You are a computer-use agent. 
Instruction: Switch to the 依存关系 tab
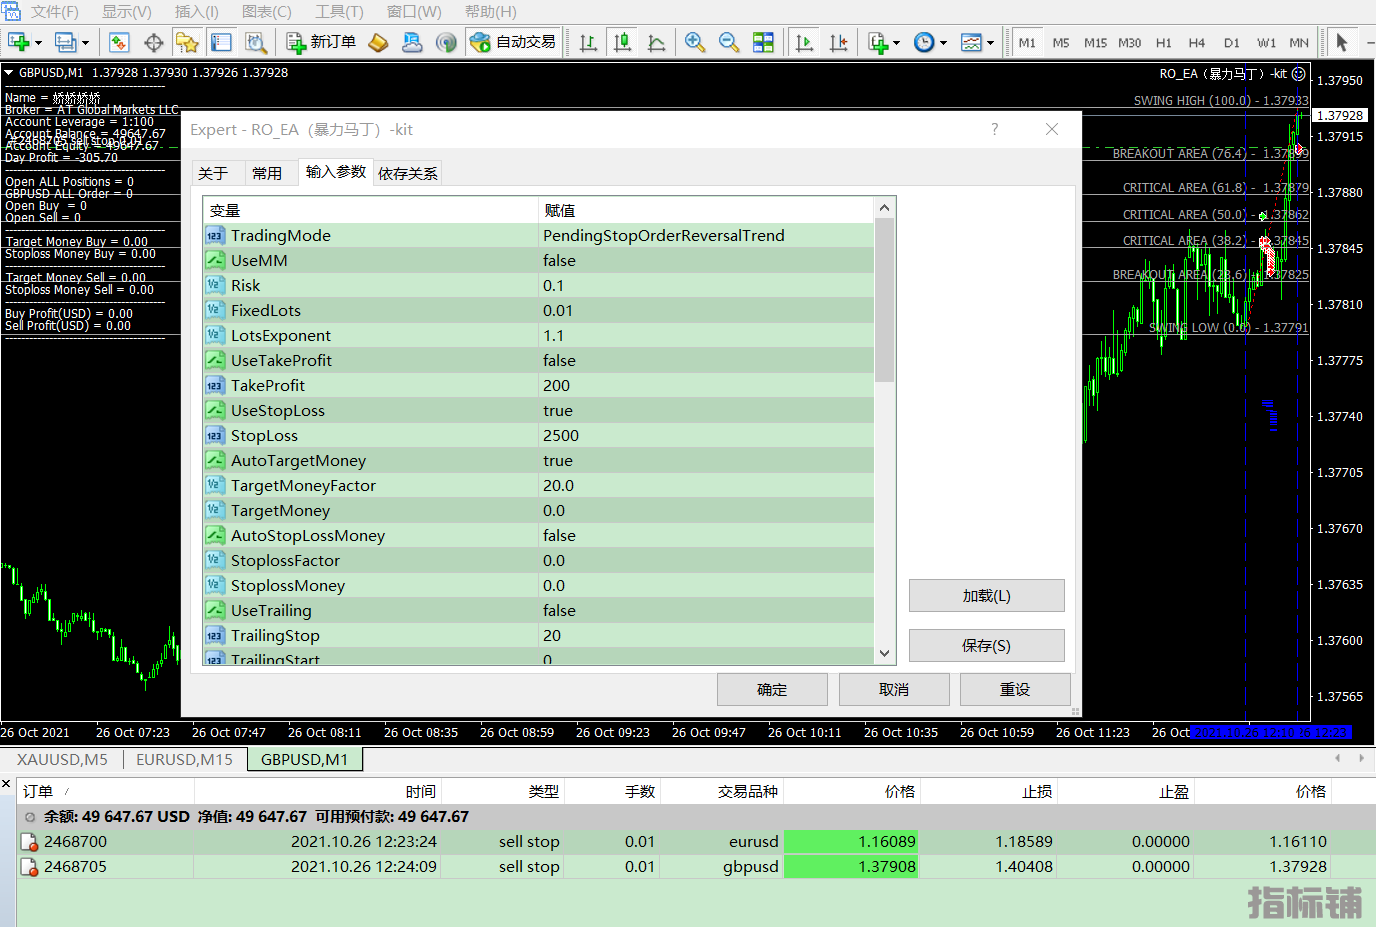(x=407, y=173)
